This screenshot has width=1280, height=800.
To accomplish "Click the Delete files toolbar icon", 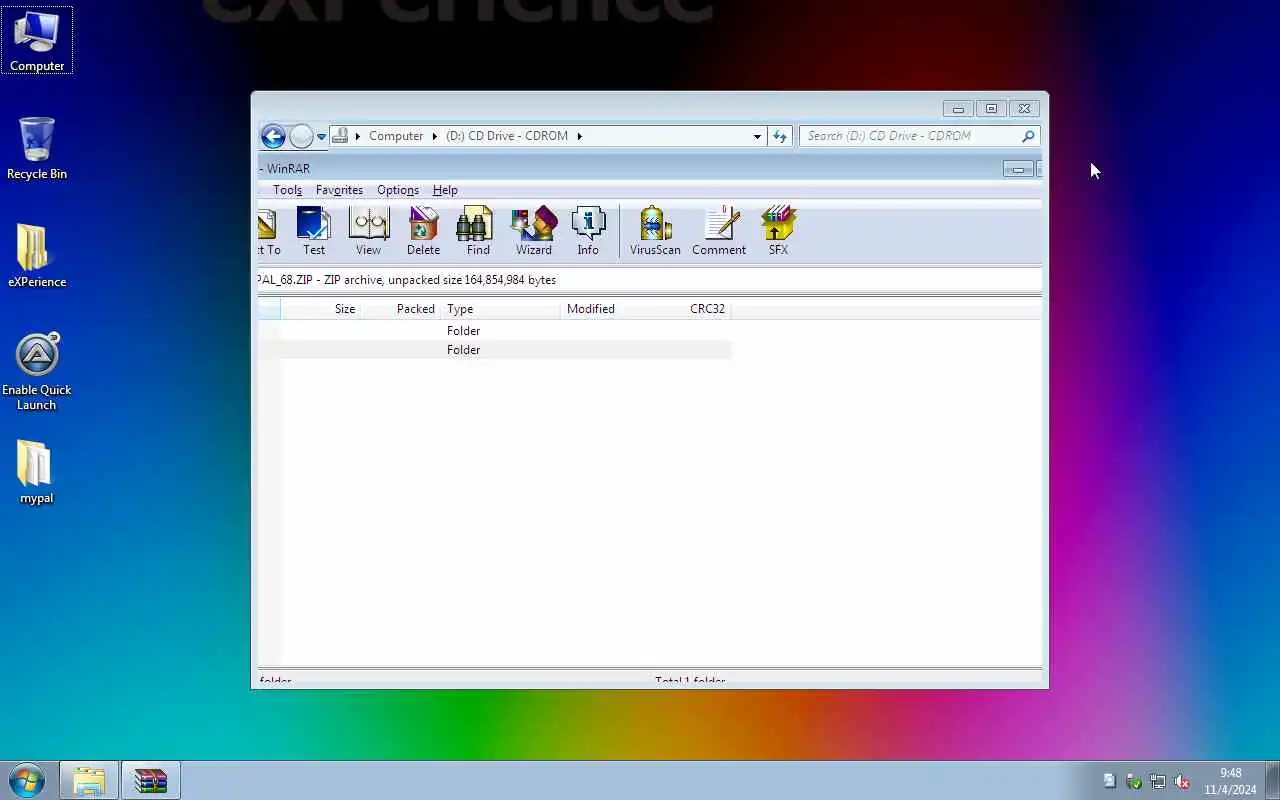I will pyautogui.click(x=423, y=232).
